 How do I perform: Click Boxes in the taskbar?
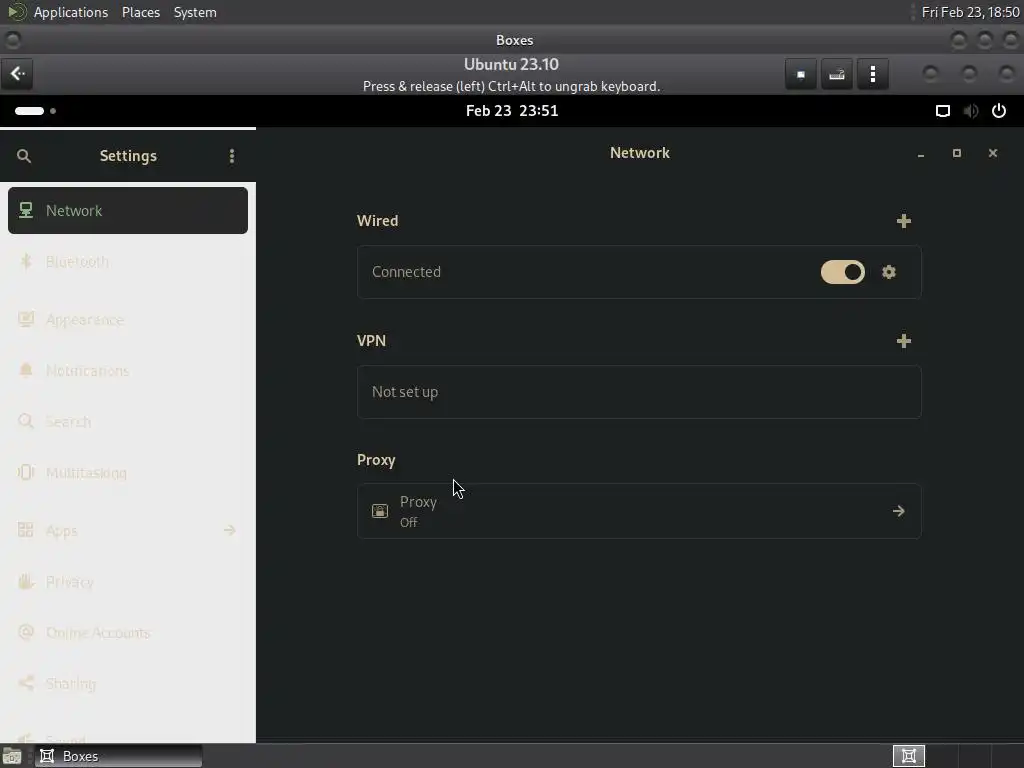point(119,756)
